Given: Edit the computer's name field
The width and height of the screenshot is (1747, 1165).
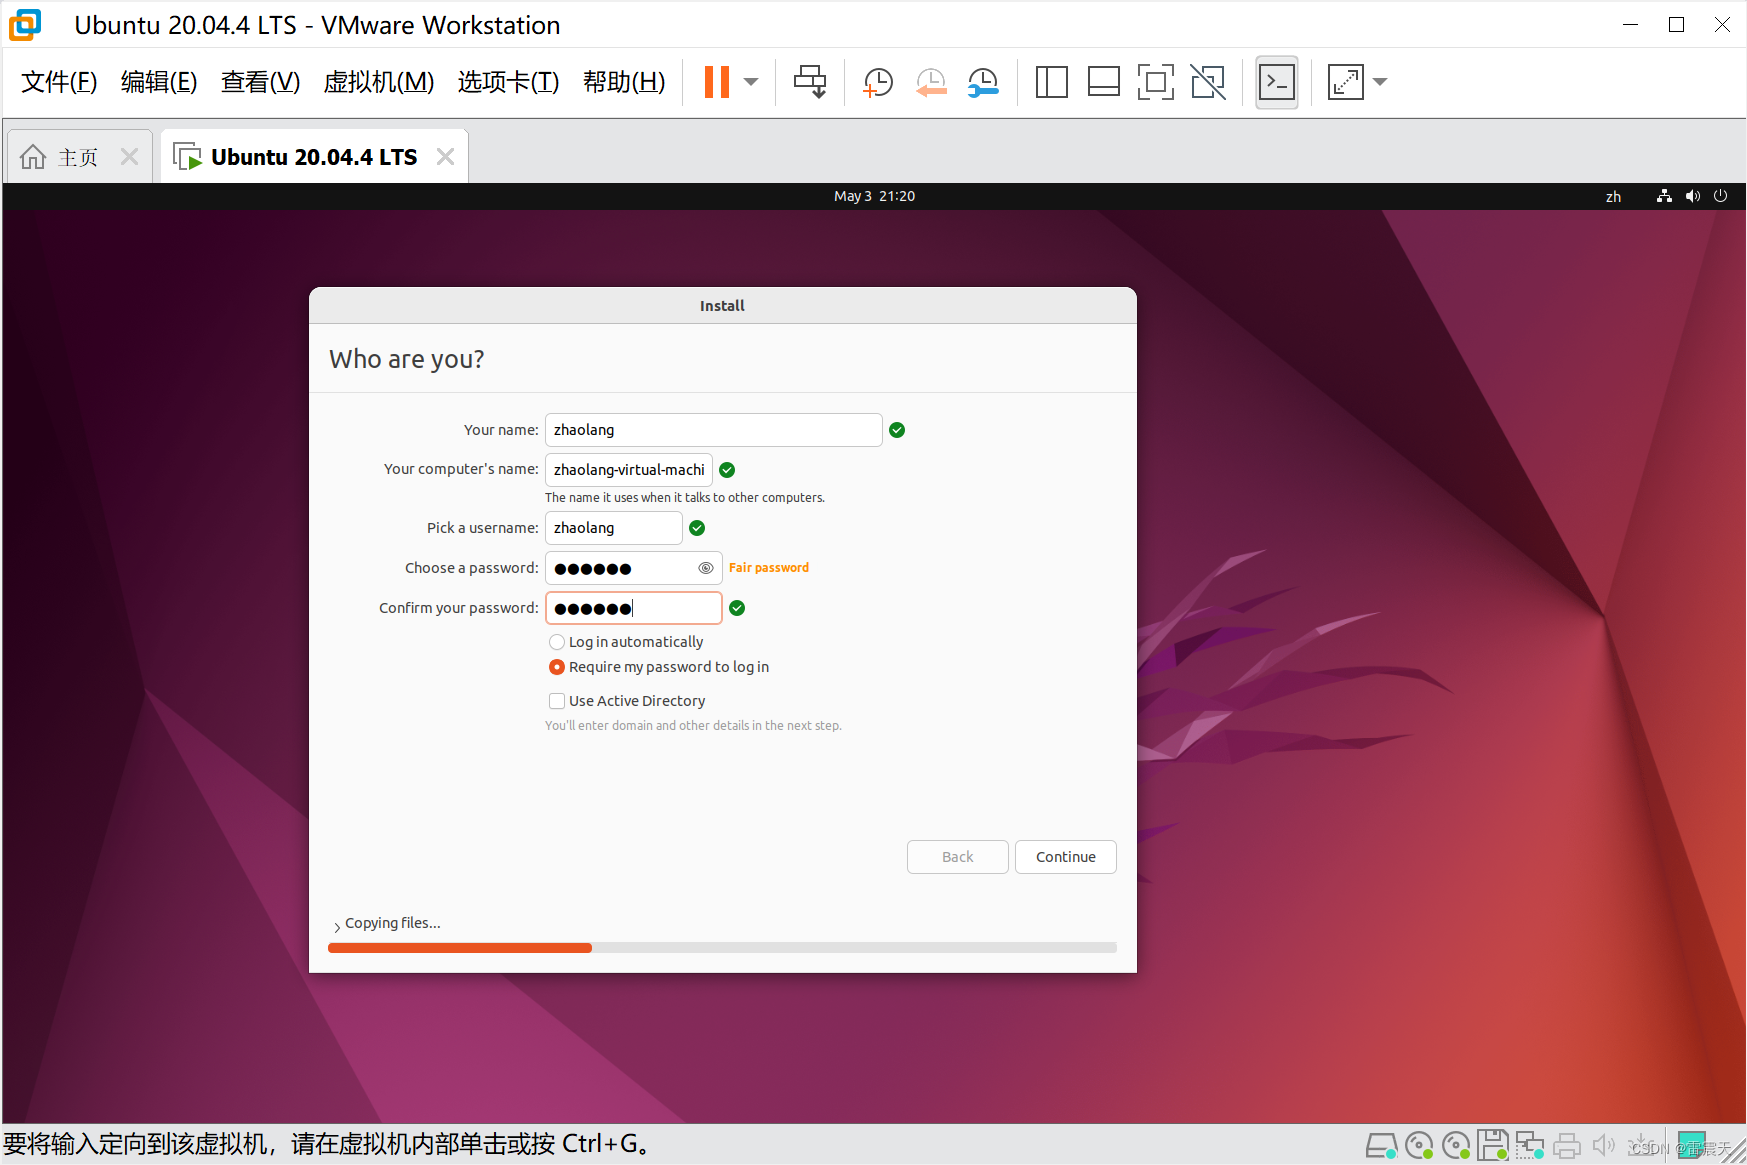Looking at the screenshot, I should (x=628, y=470).
